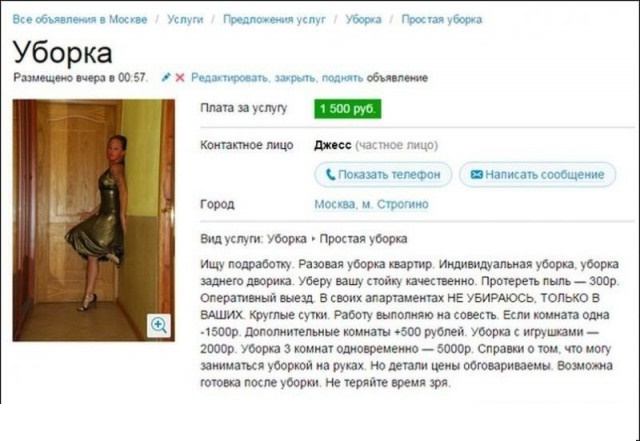
Task: Open the Москва, м. Строгино location link
Action: 371,204
